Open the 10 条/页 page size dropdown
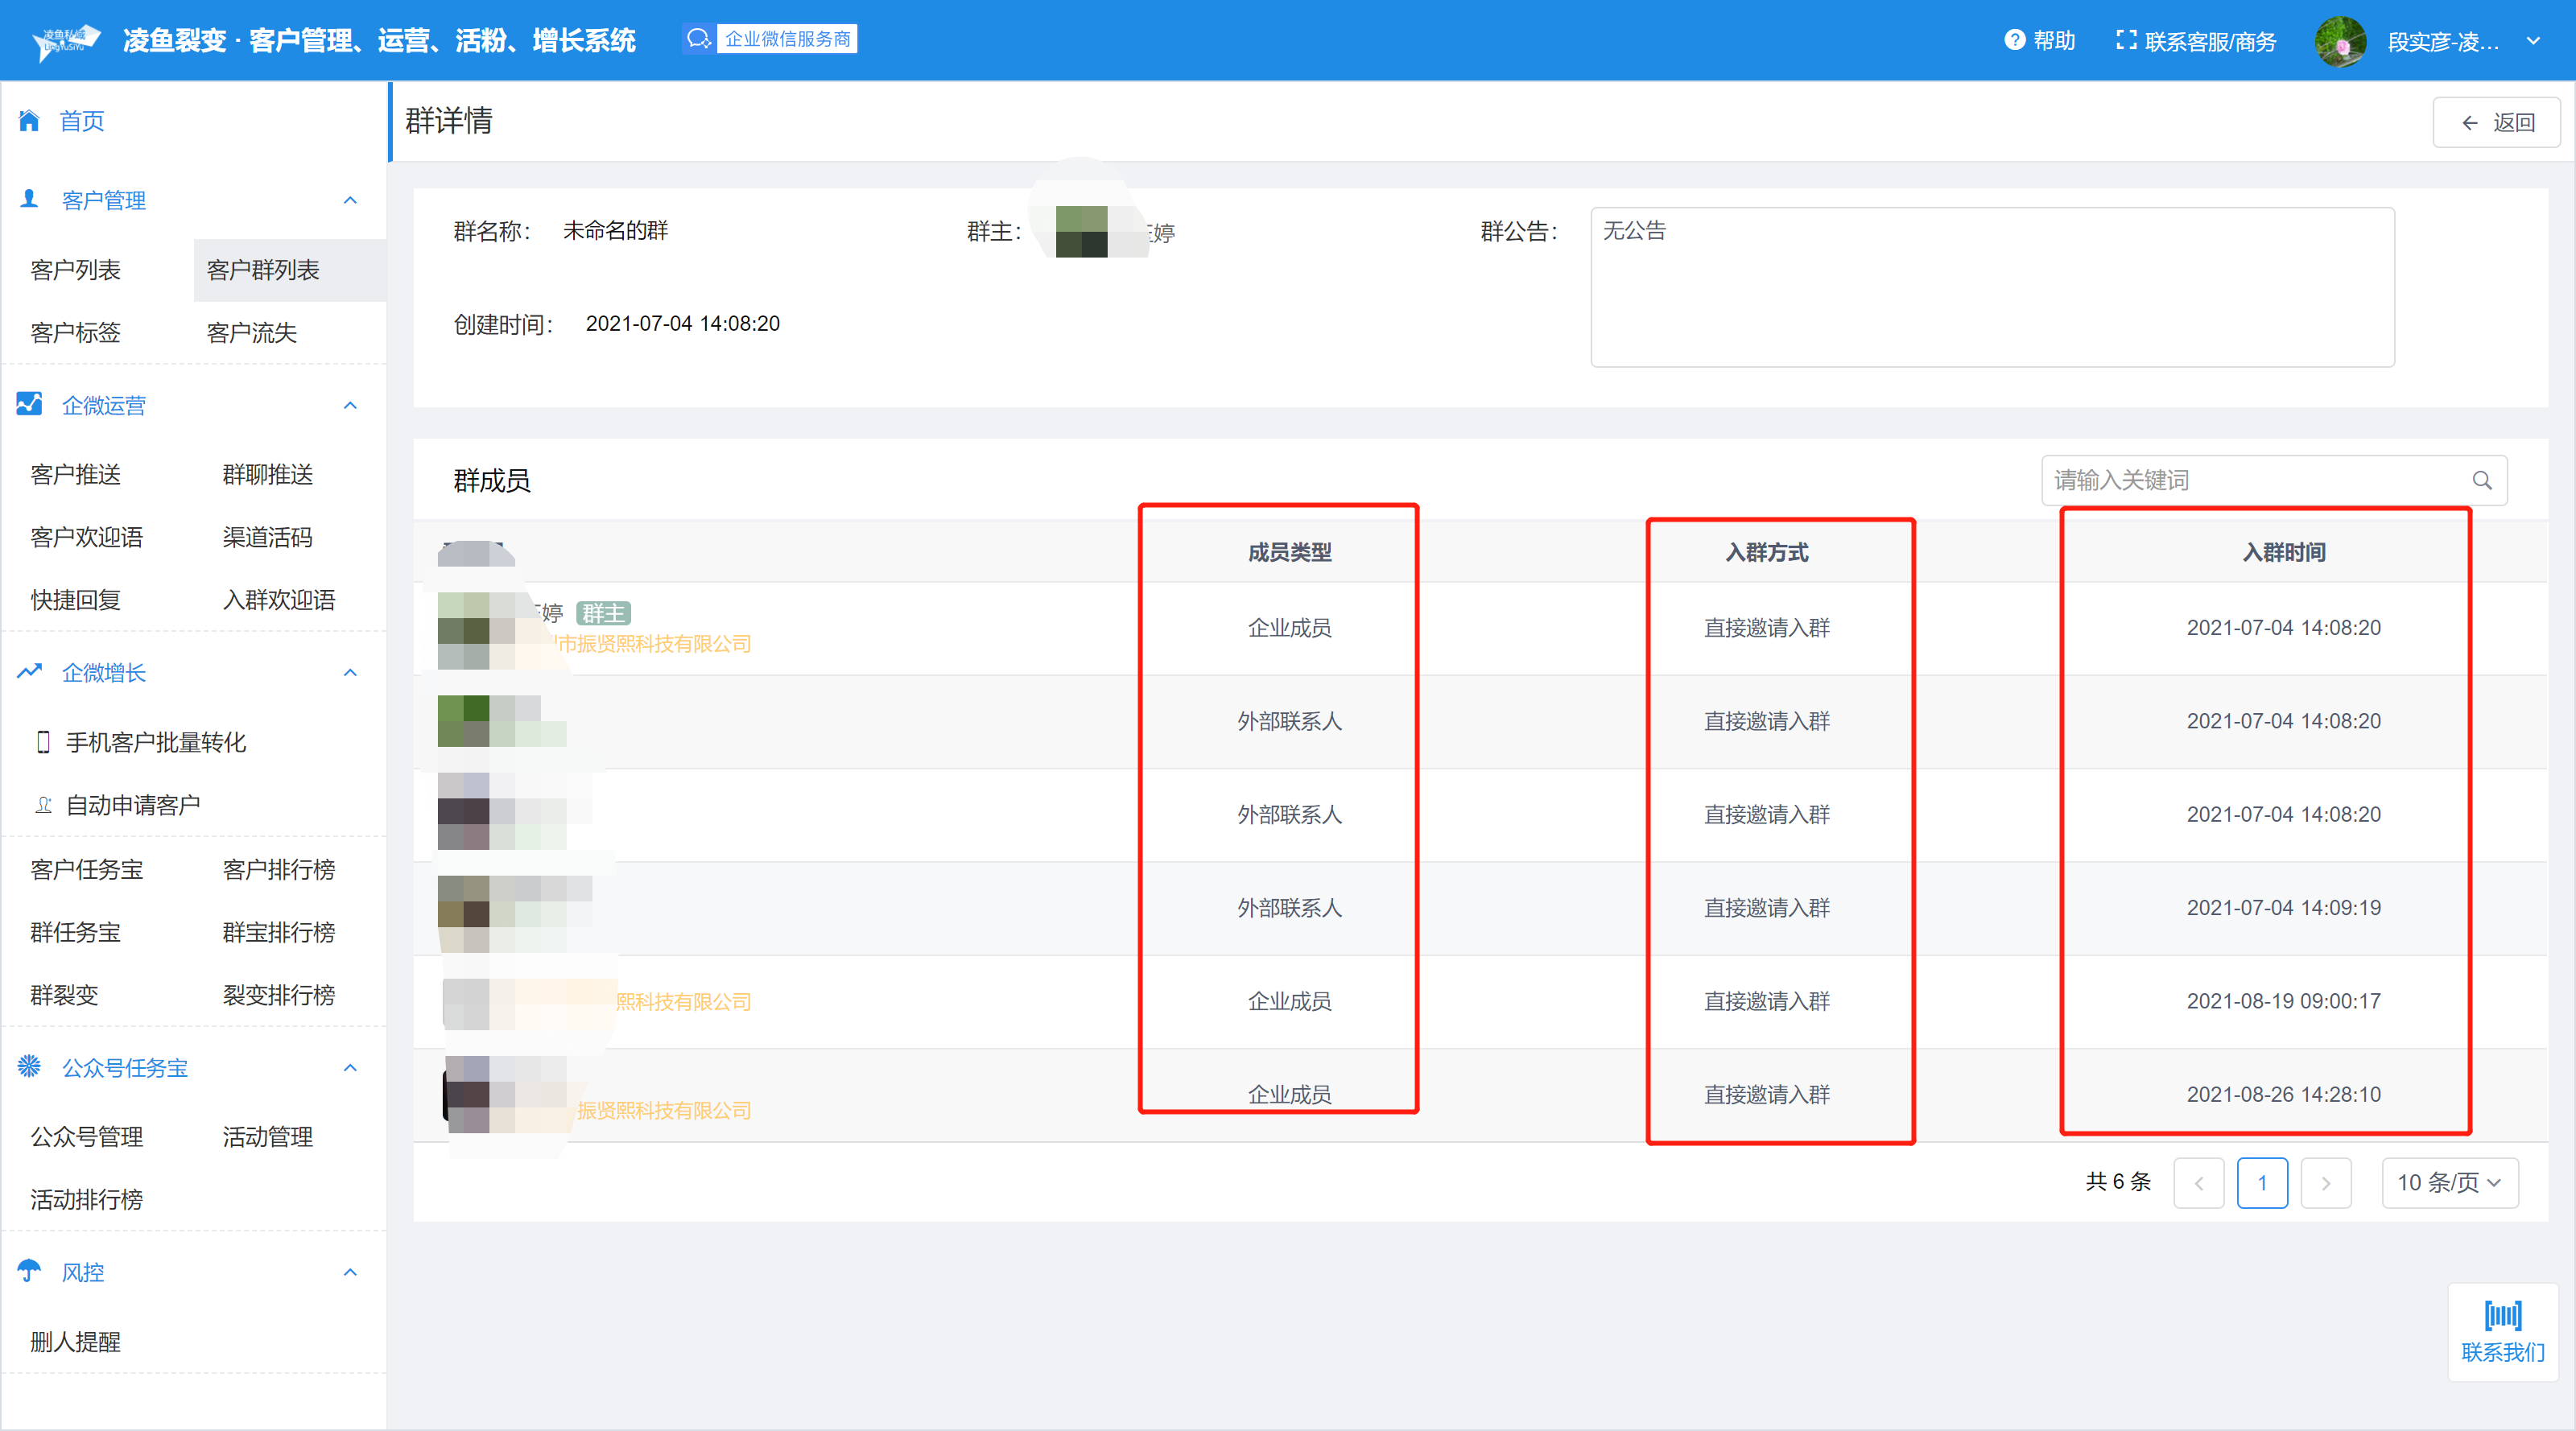Viewport: 2576px width, 1431px height. 2449,1183
